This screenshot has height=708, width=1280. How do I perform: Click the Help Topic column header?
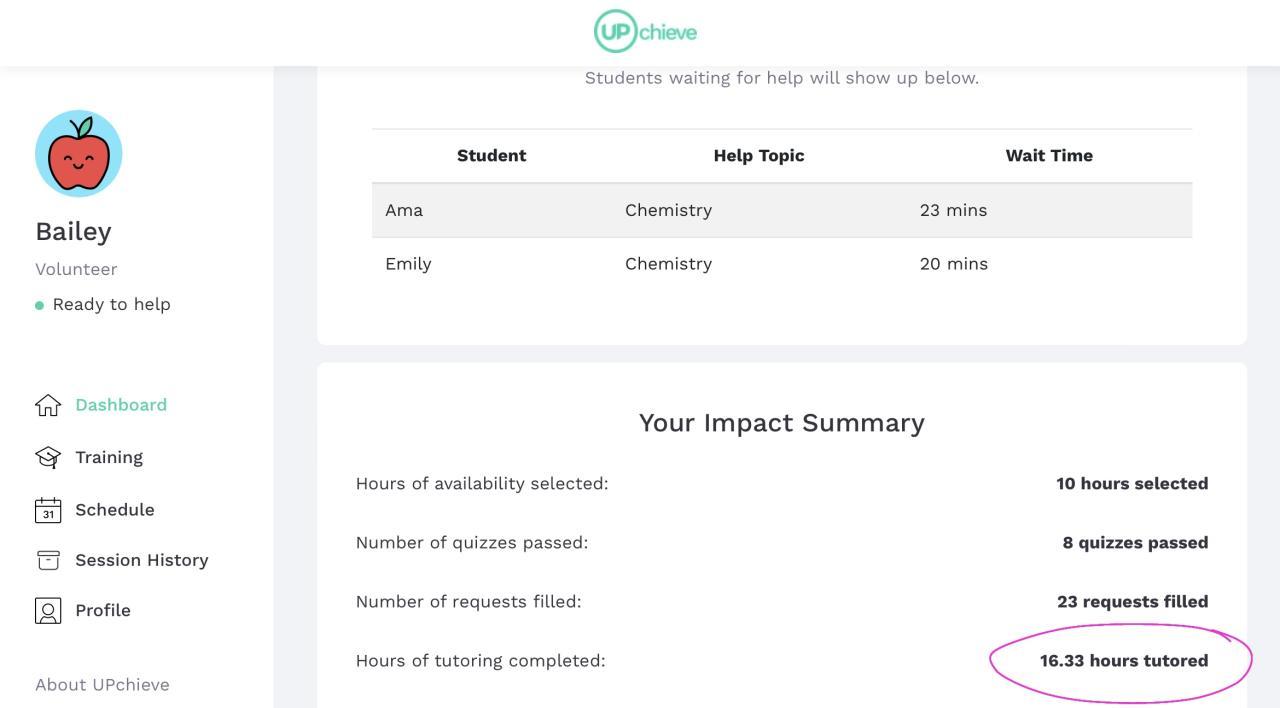click(758, 156)
